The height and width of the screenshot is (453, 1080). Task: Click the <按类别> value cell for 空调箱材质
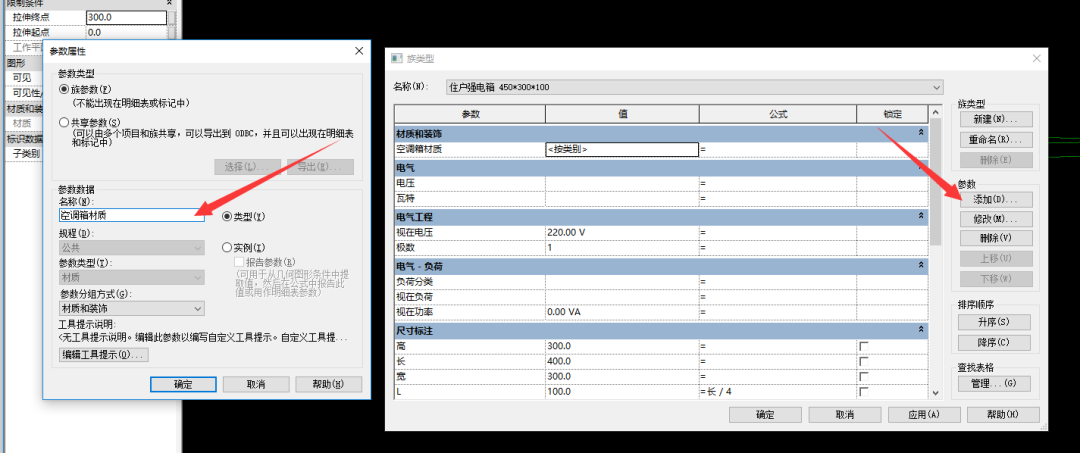pos(622,149)
